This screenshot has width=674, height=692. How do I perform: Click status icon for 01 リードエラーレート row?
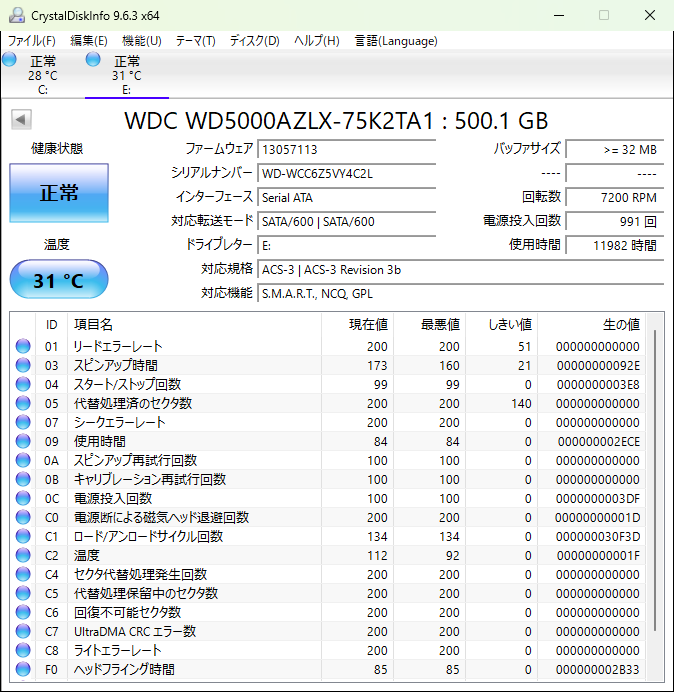[23, 346]
